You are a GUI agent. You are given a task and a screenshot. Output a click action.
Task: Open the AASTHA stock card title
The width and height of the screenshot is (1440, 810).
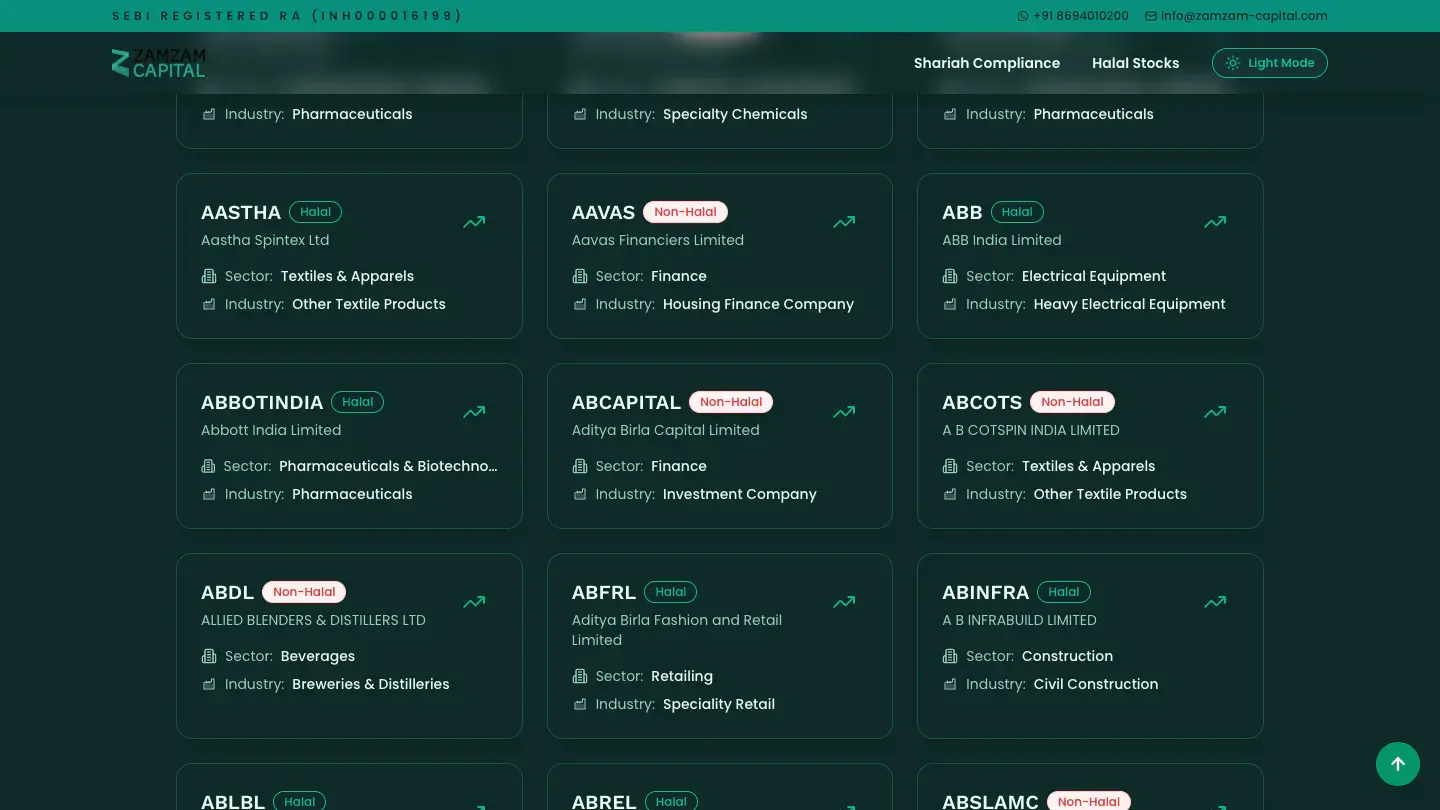241,212
